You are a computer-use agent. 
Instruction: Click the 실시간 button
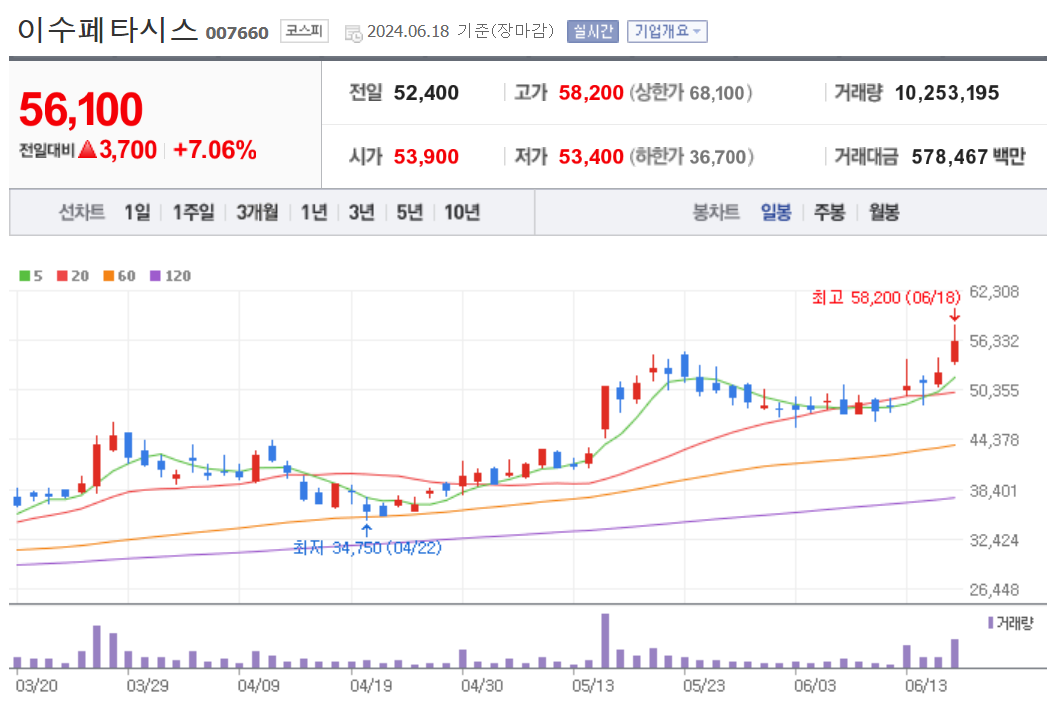pos(593,31)
